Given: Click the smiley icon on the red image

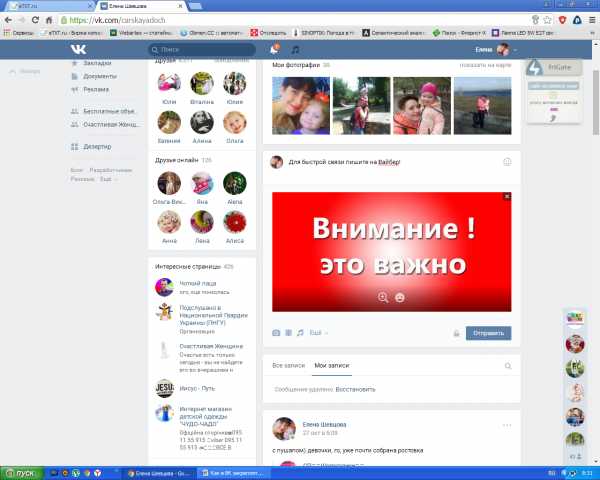Looking at the screenshot, I should click(399, 297).
